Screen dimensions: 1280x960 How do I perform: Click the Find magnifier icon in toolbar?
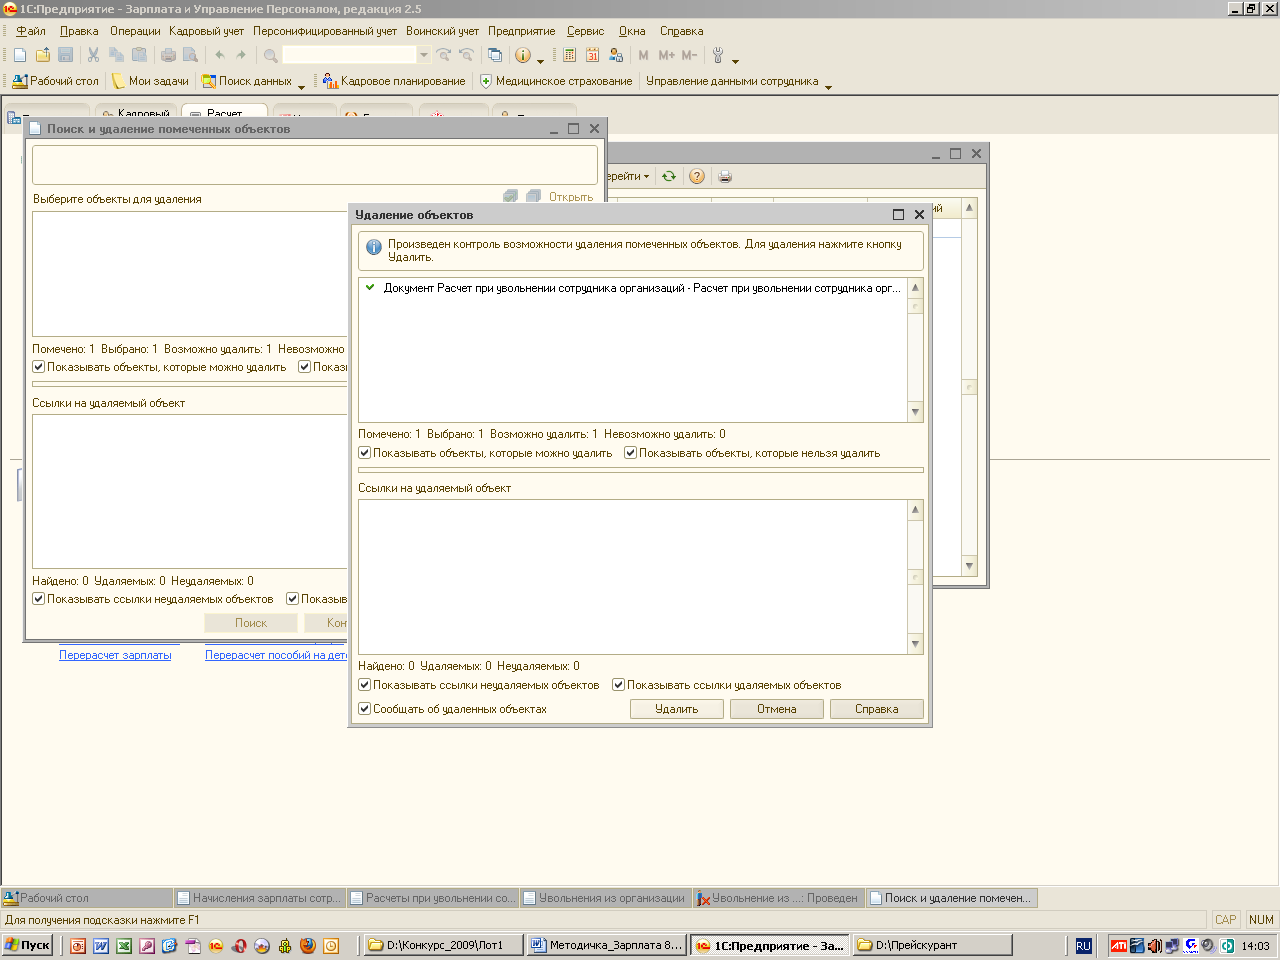(x=270, y=55)
